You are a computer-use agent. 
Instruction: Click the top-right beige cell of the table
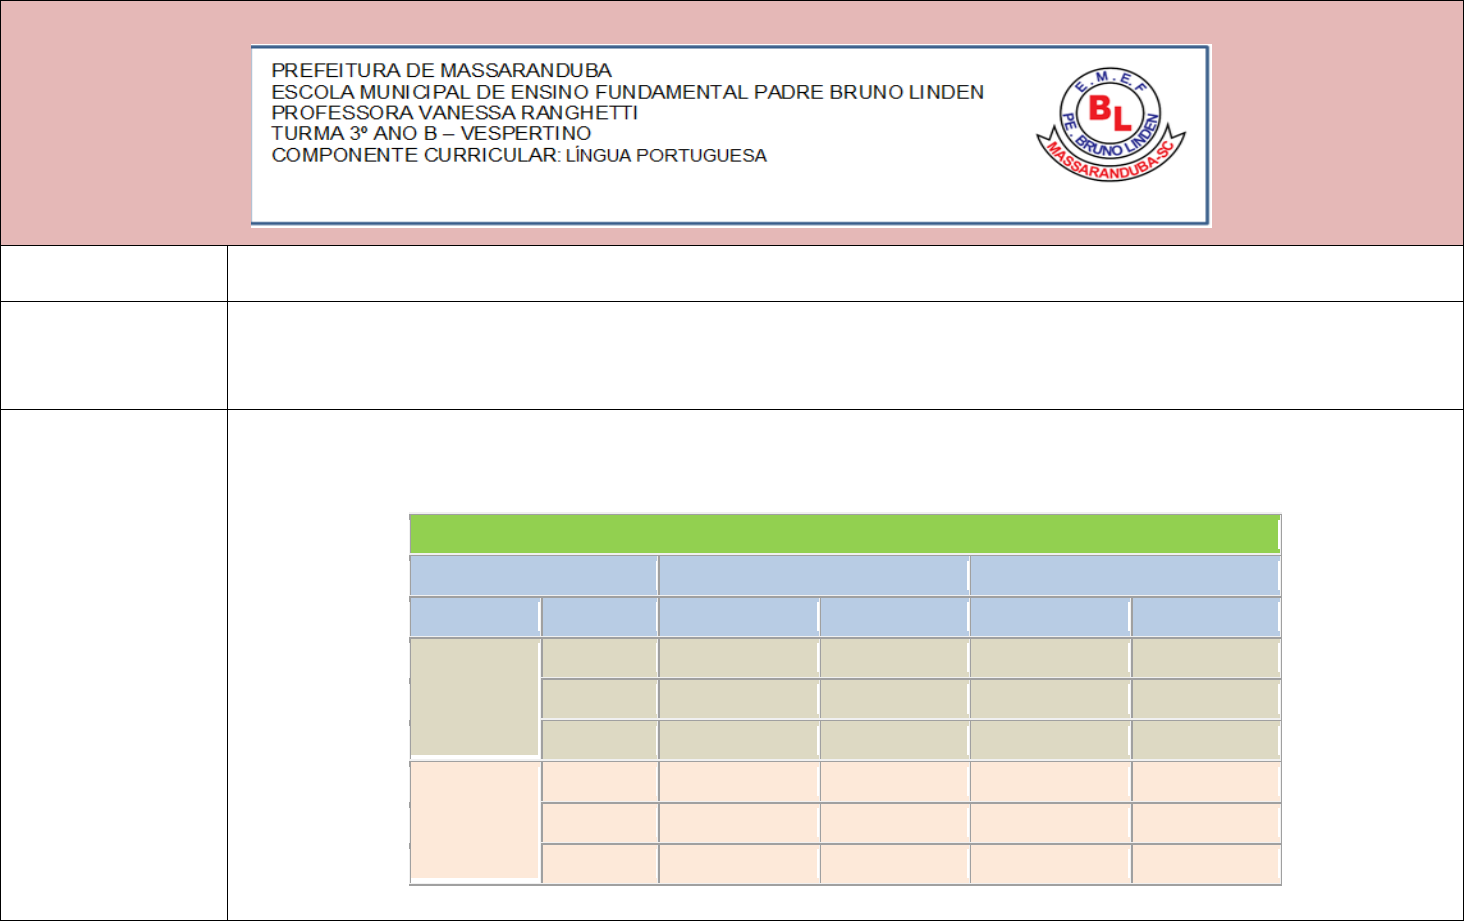[1205, 658]
